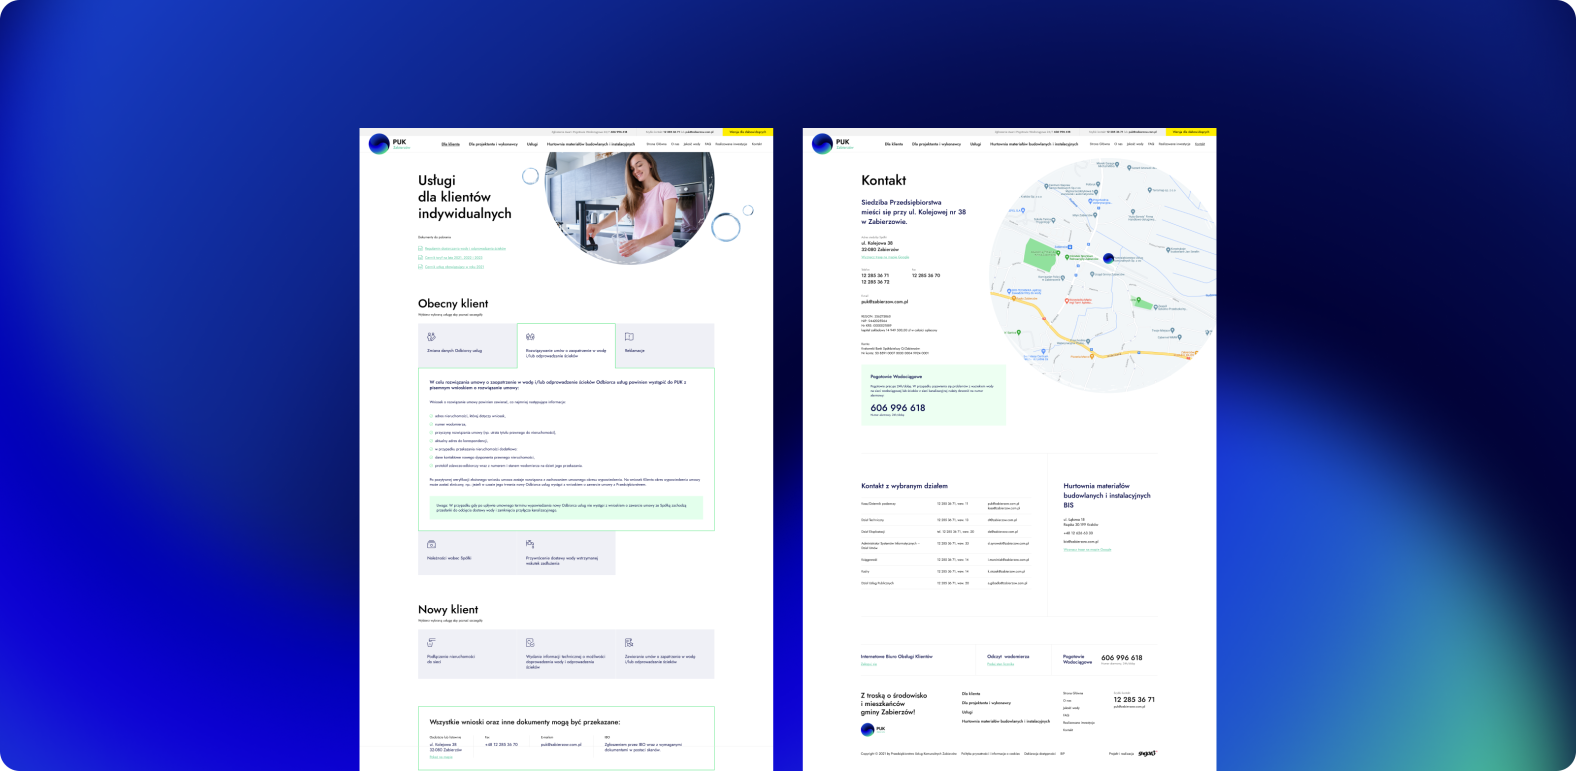Click the blue location marker on the map
Image resolution: width=1576 pixels, height=771 pixels.
coord(1108,259)
